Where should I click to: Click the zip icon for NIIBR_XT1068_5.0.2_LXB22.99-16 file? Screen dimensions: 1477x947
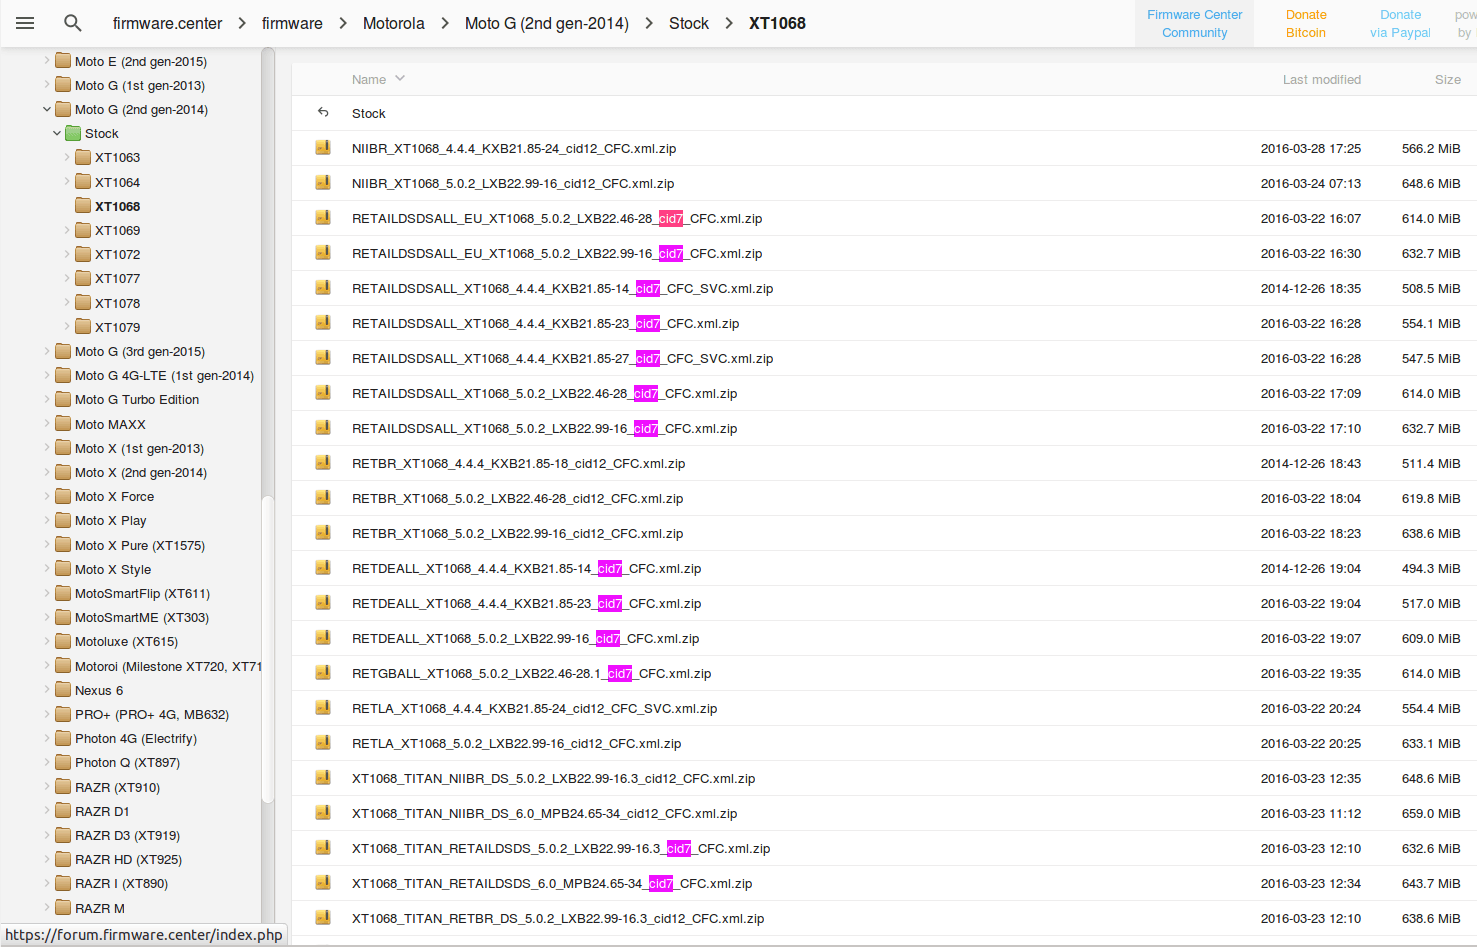tap(323, 183)
